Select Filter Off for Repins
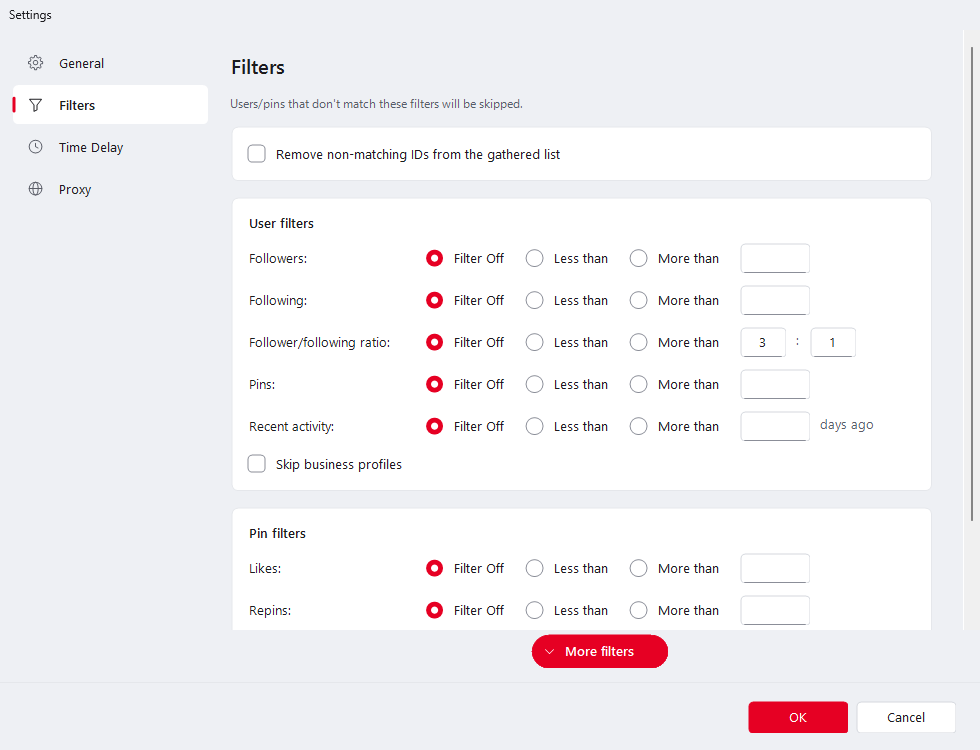 (x=434, y=610)
